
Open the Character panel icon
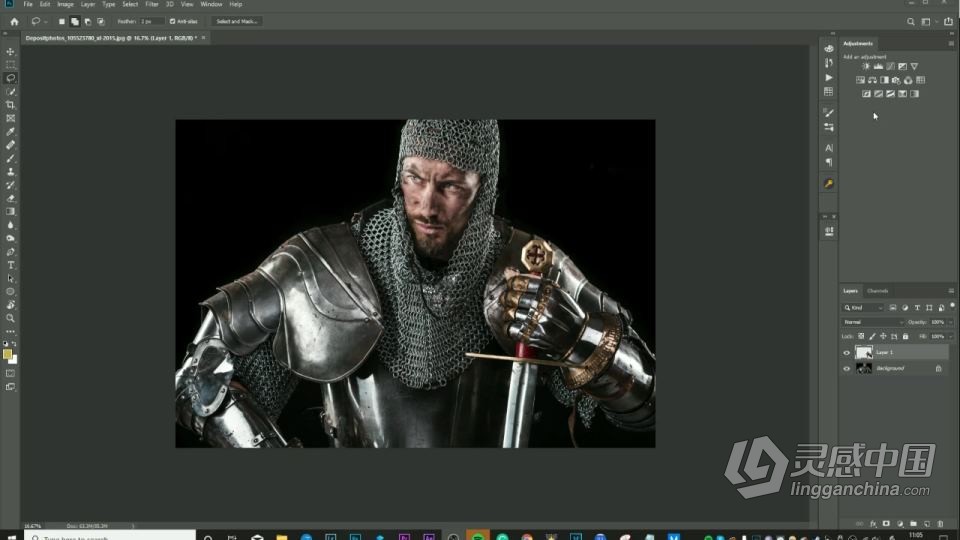pos(828,148)
